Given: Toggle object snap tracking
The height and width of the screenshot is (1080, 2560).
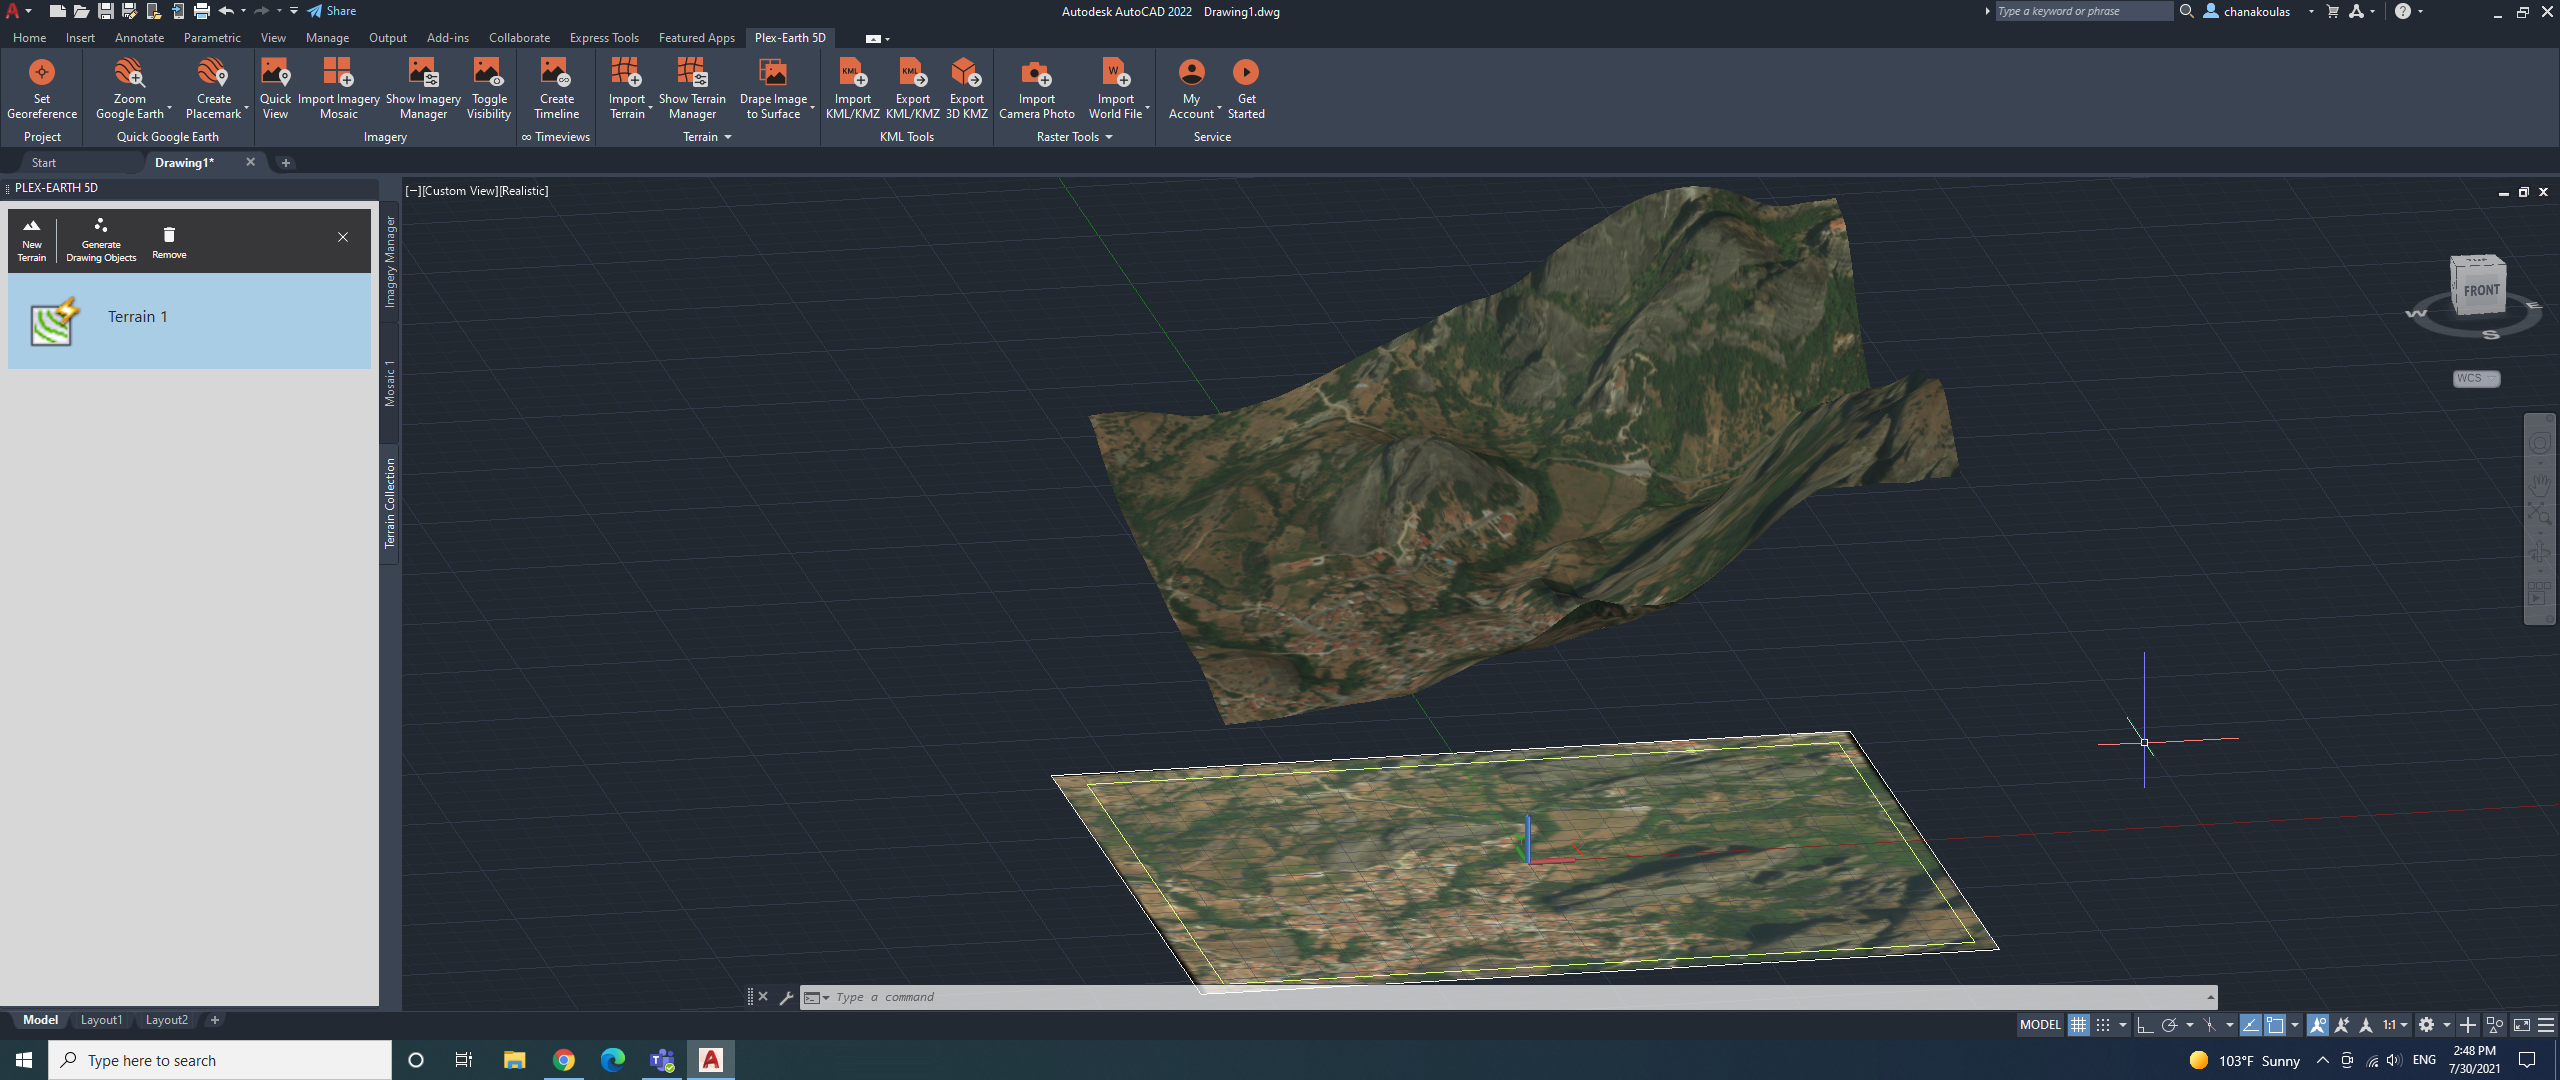Looking at the screenshot, I should tap(2250, 1025).
